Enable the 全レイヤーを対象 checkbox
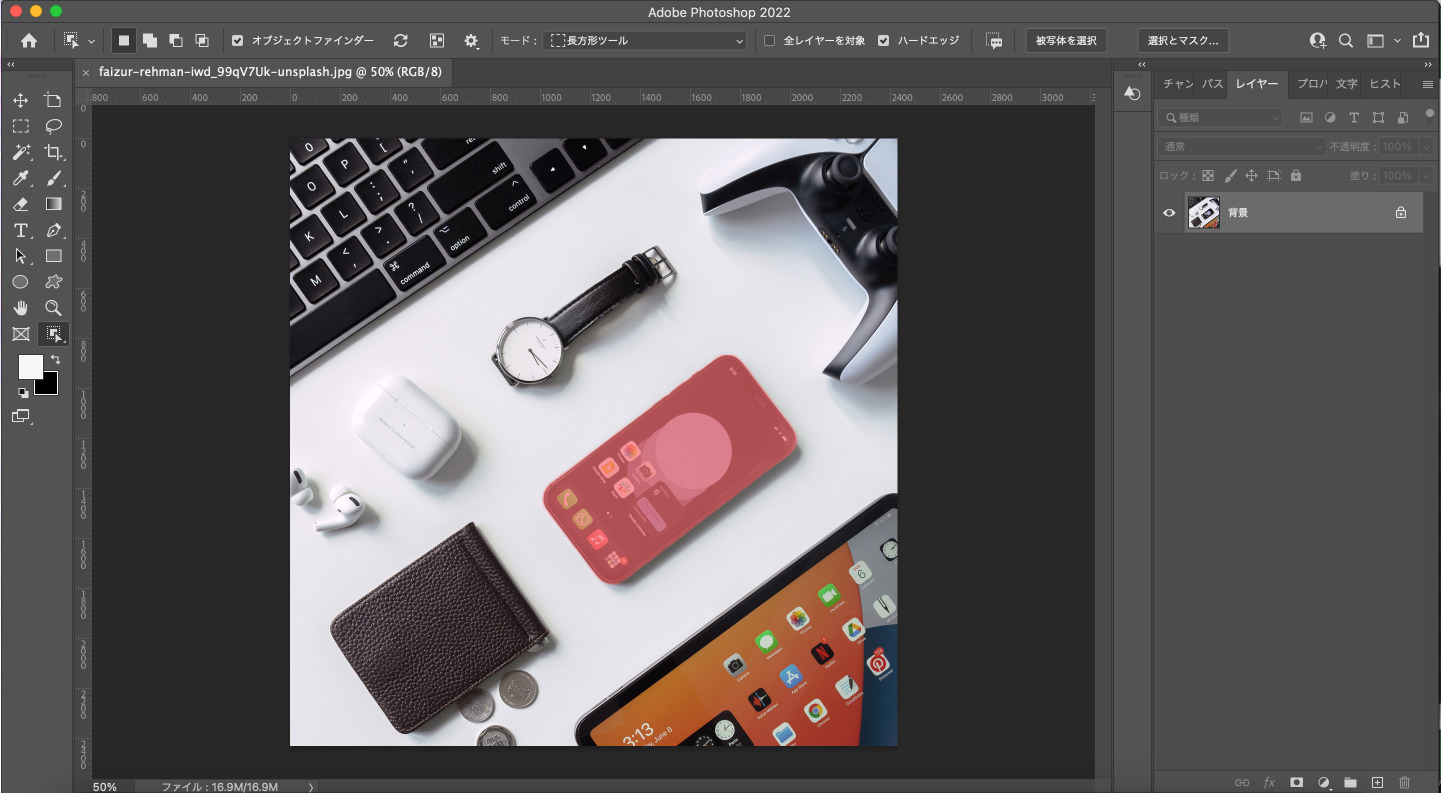Viewport: 1441px width, 793px height. (x=769, y=41)
